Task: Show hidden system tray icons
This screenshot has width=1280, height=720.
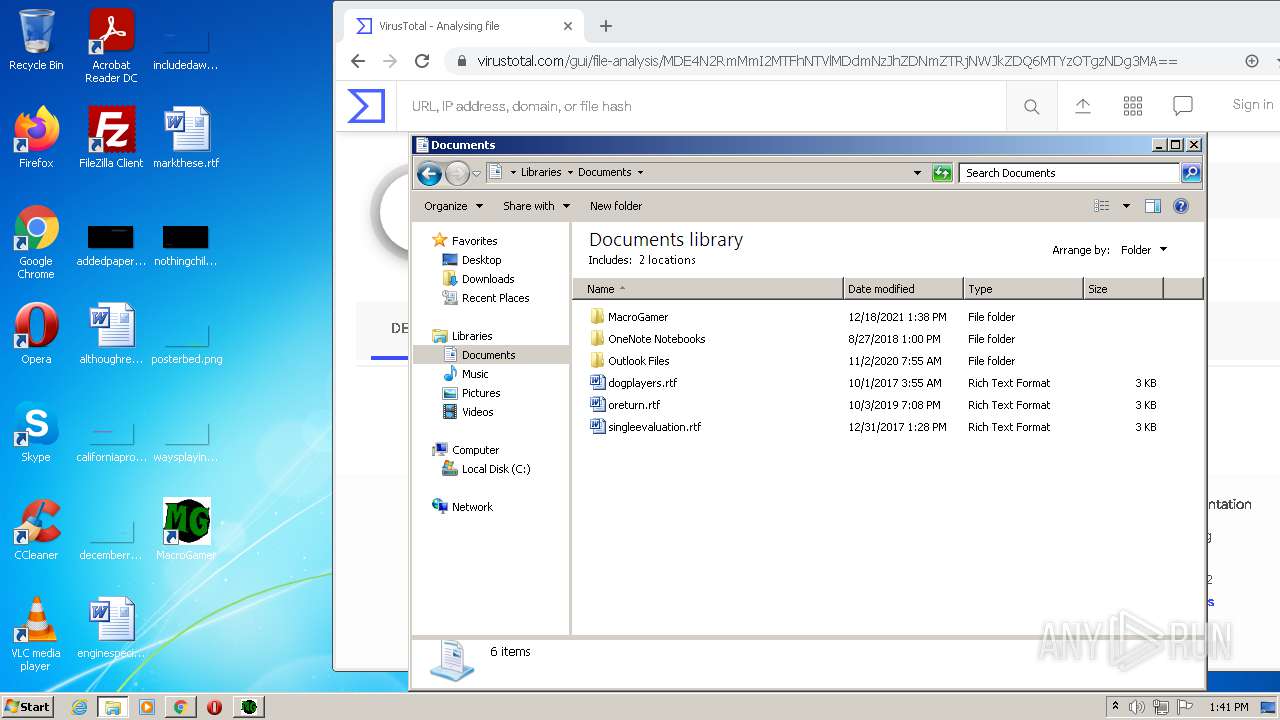Action: click(x=1115, y=707)
